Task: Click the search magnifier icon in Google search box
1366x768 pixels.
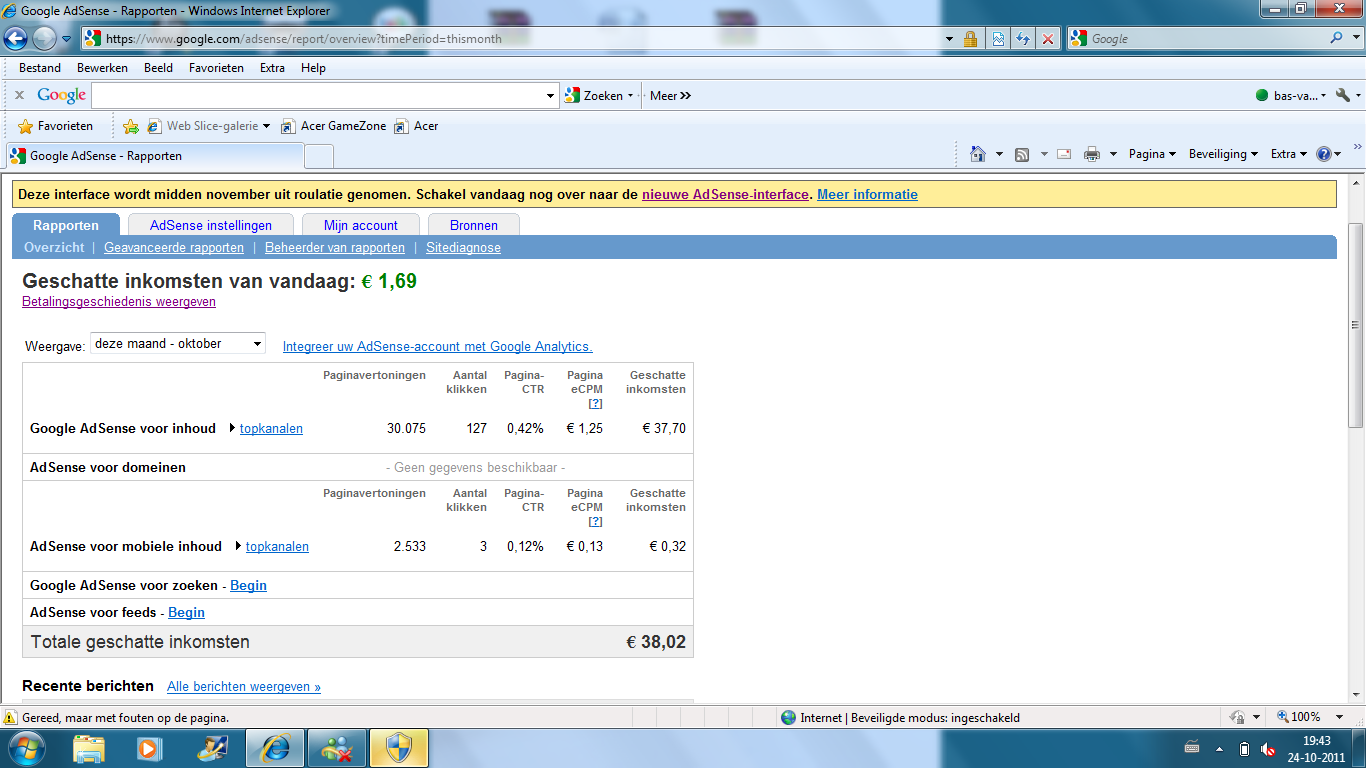Action: 1336,38
